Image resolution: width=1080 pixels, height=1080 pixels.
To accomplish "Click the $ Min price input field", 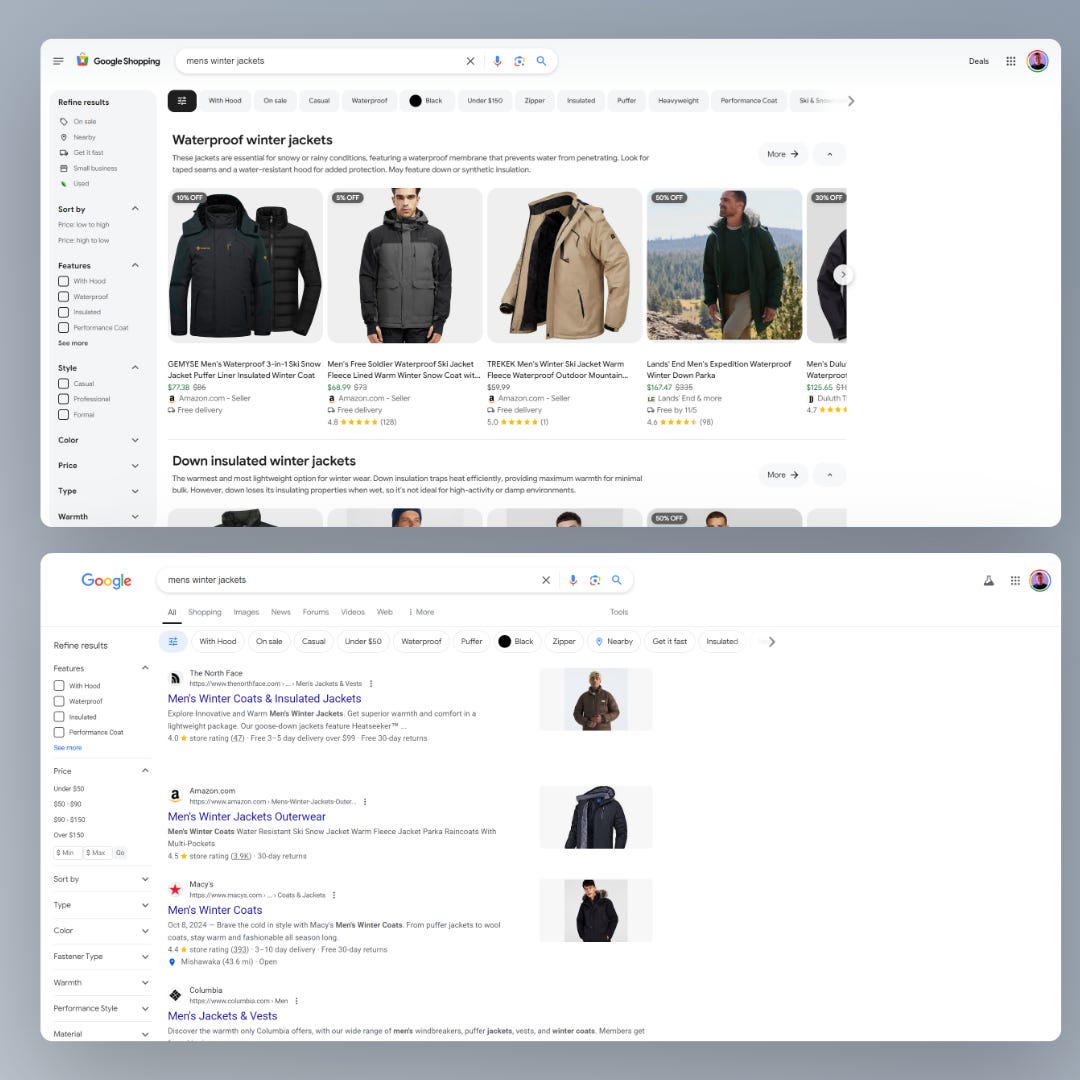I will click(x=68, y=853).
